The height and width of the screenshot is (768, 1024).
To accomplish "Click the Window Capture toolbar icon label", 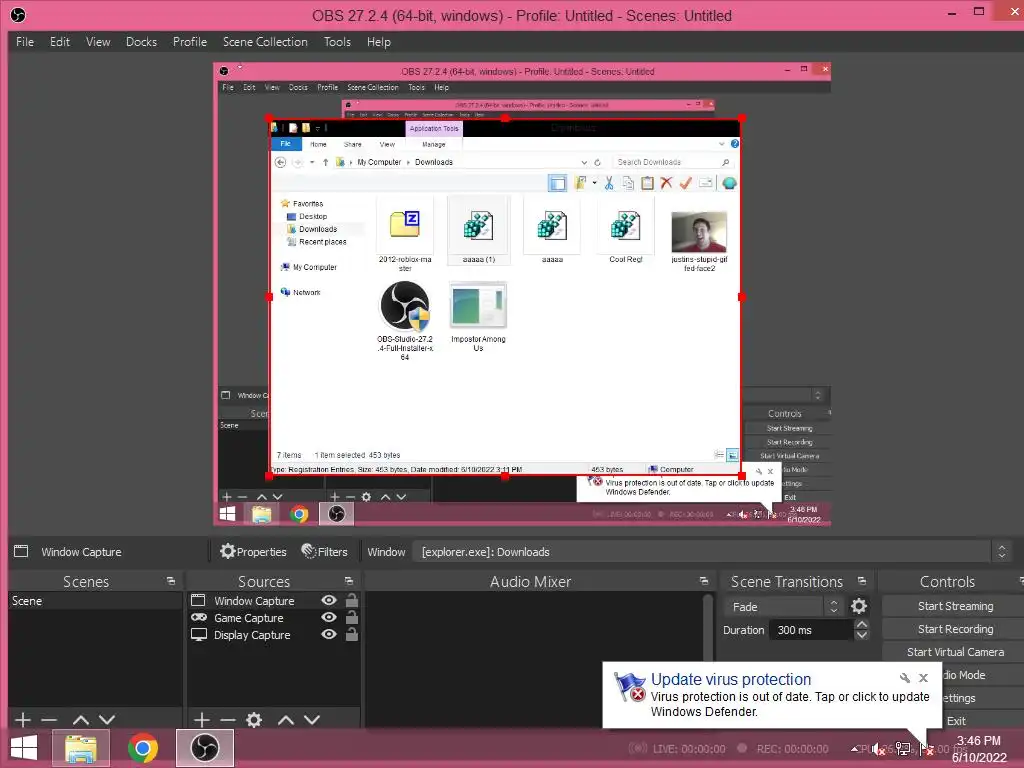I will point(81,552).
